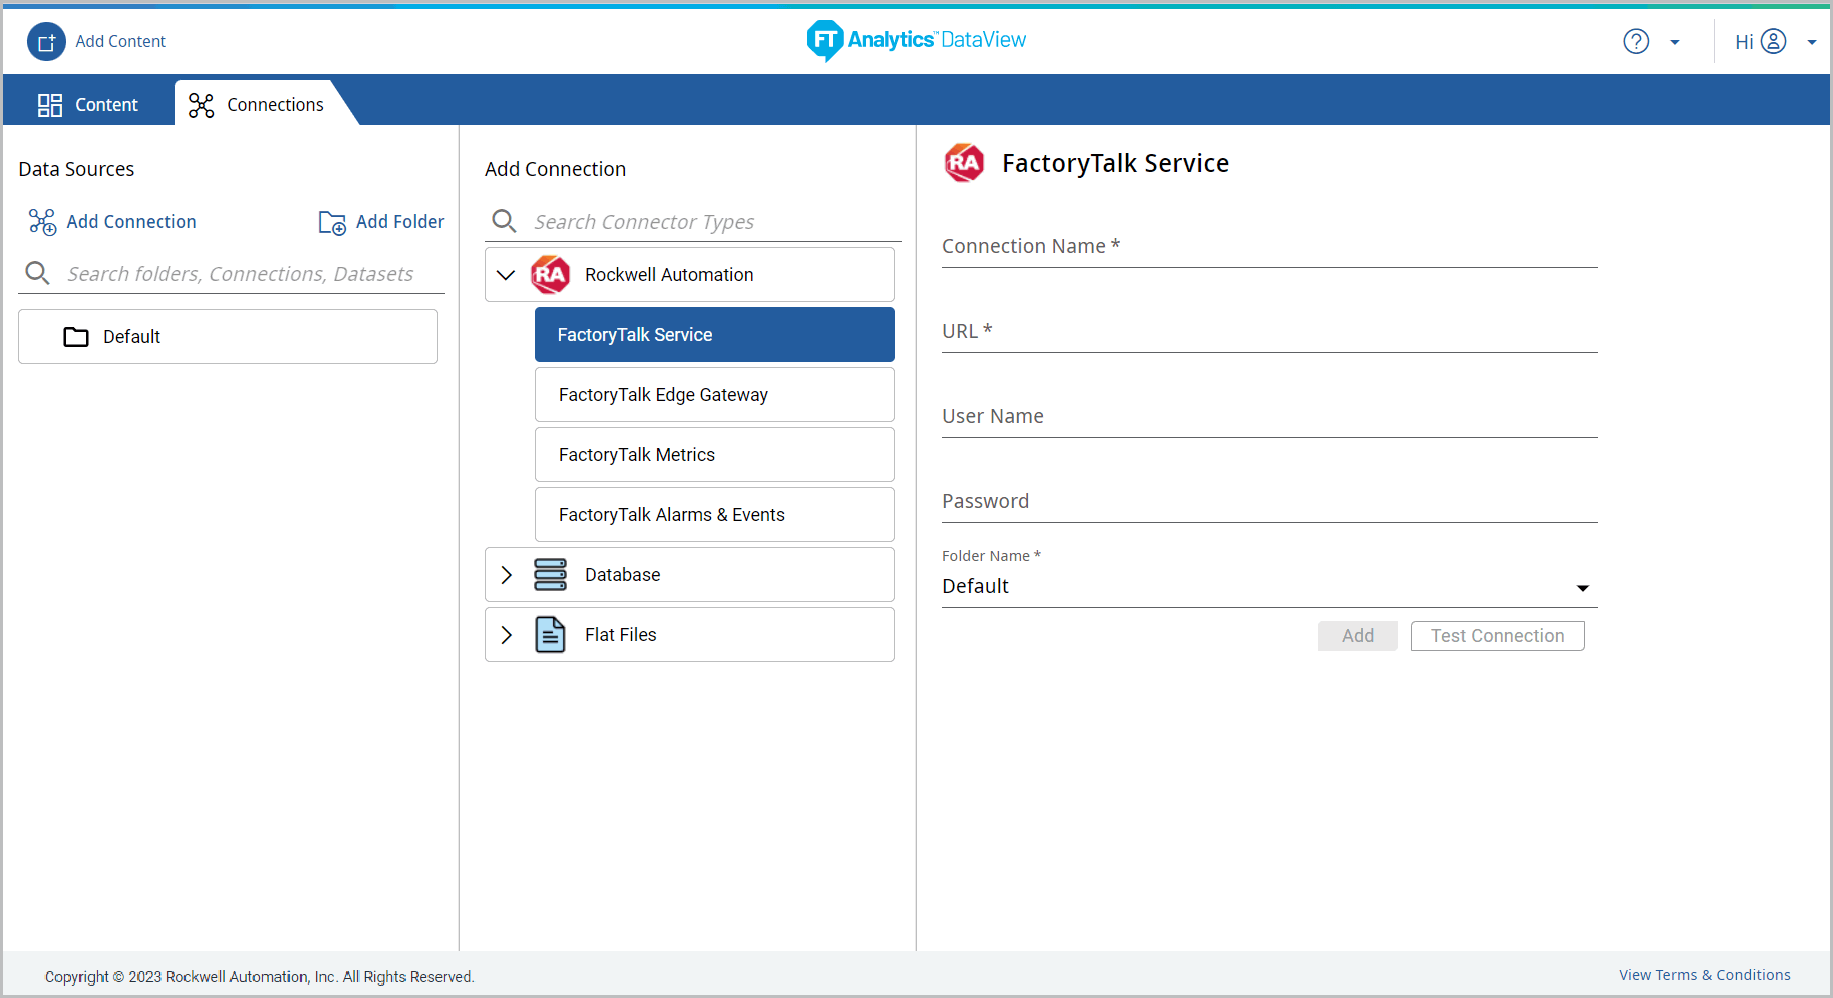
Task: Click the Data Sources heading
Action: (x=76, y=169)
